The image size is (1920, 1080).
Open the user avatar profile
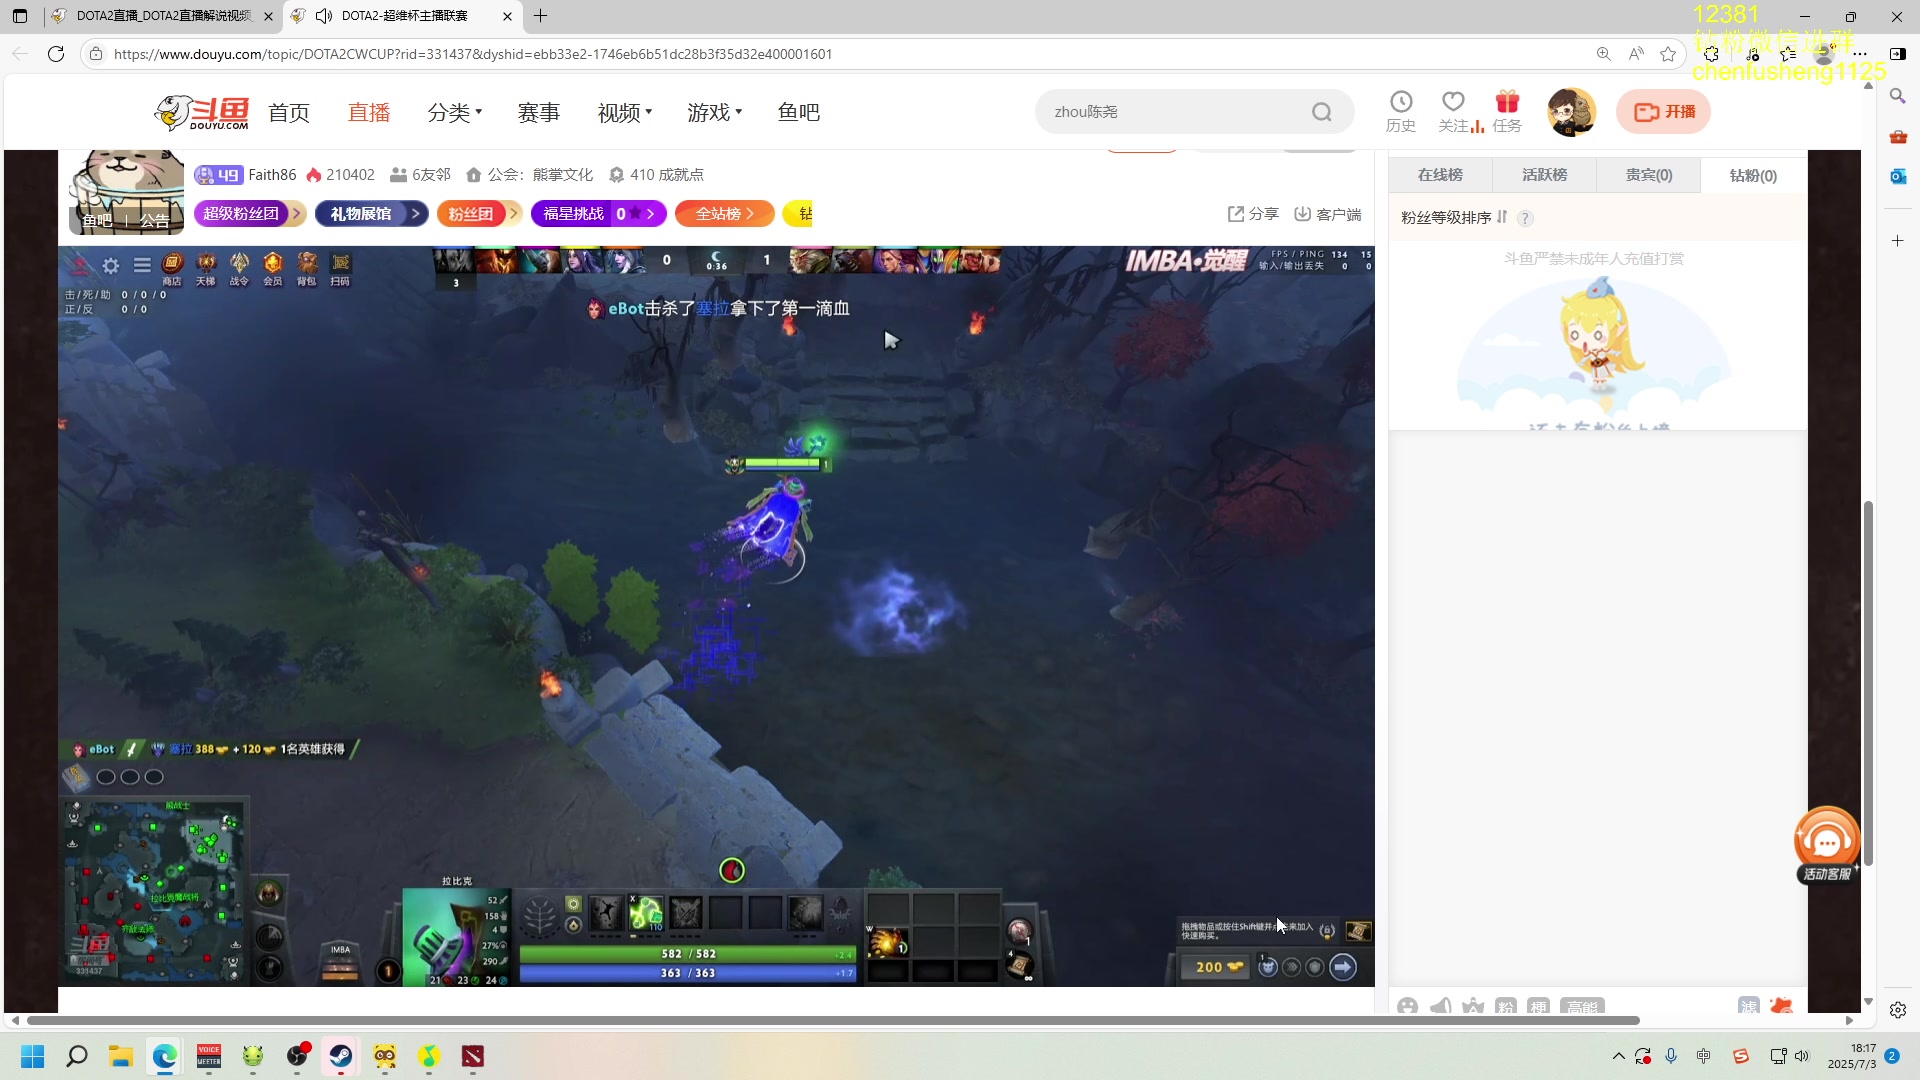[x=1571, y=111]
